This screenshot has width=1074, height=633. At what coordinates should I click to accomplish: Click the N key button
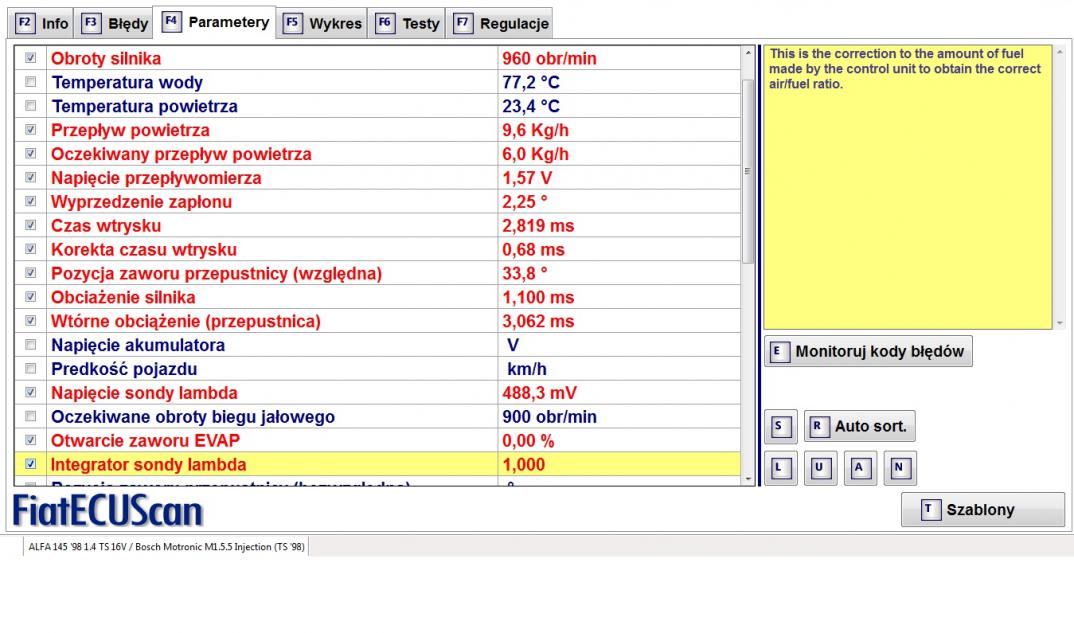point(899,469)
